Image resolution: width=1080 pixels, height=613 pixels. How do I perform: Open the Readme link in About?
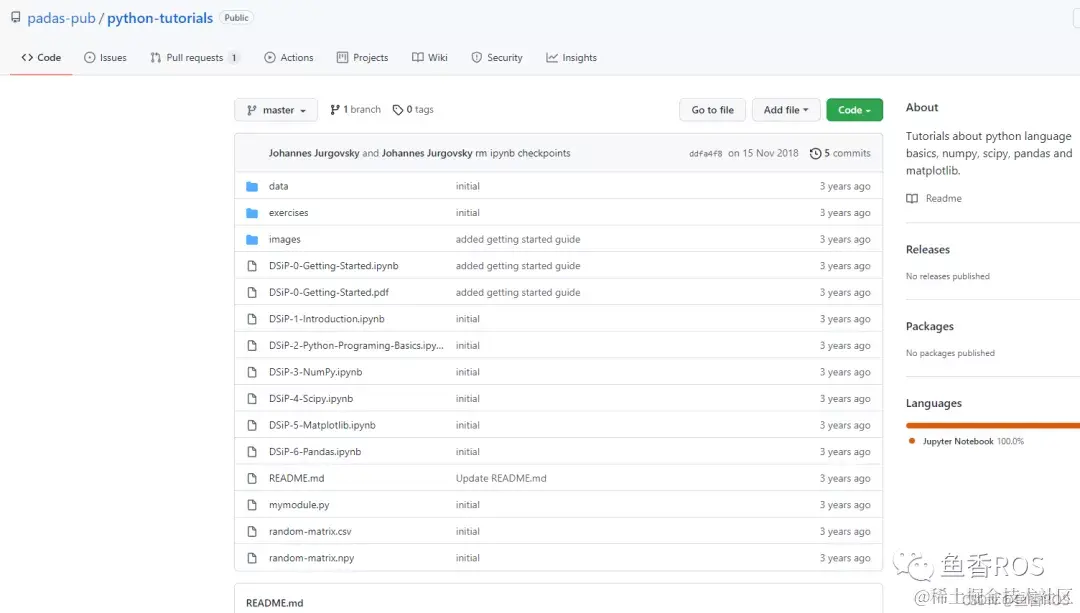[934, 198]
